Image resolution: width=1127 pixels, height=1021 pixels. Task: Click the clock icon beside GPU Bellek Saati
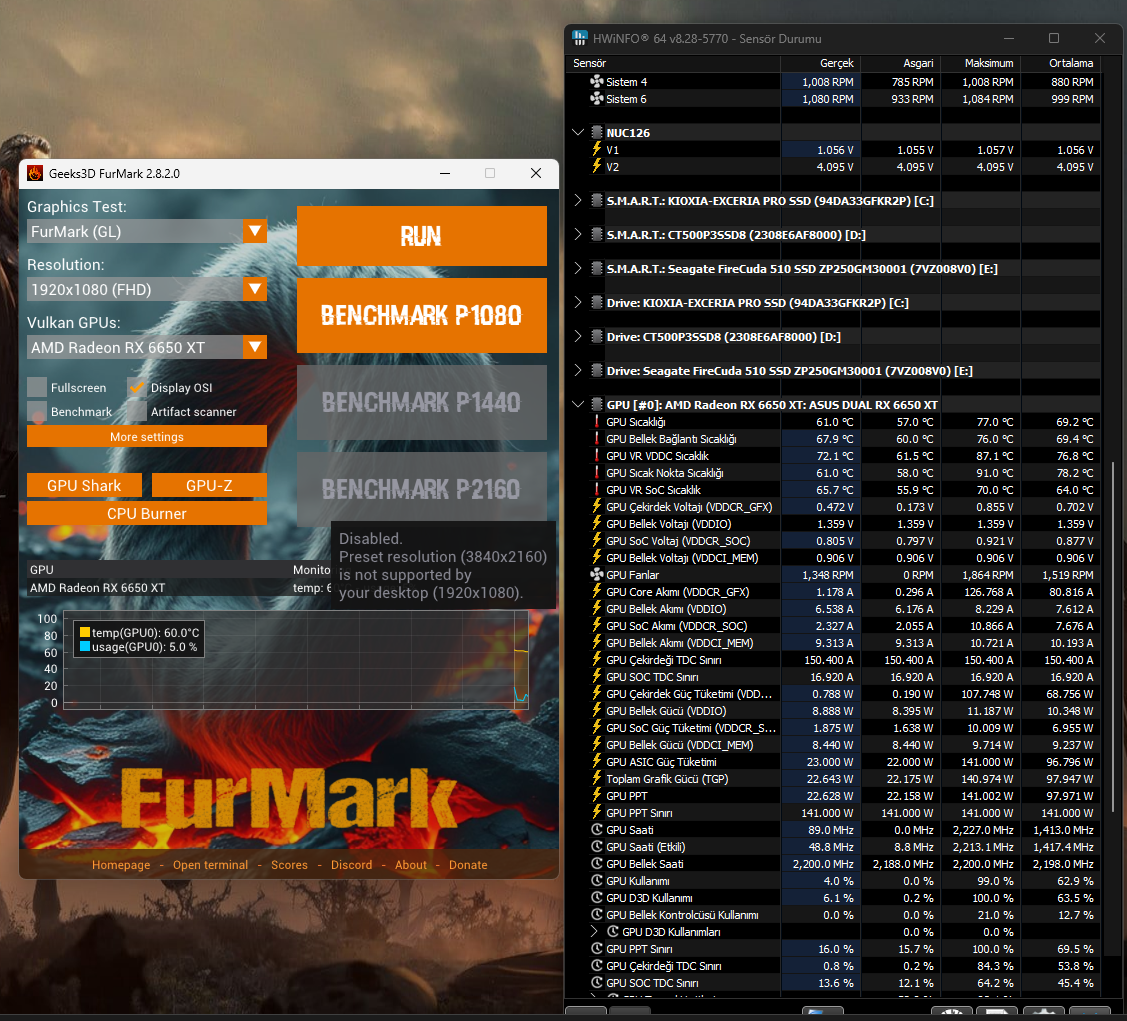pyautogui.click(x=597, y=864)
